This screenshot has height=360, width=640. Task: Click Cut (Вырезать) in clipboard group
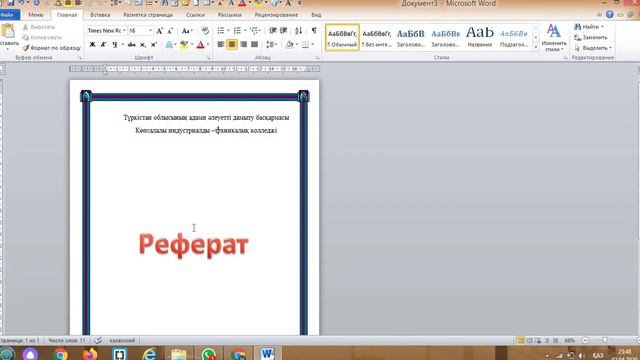(39, 27)
